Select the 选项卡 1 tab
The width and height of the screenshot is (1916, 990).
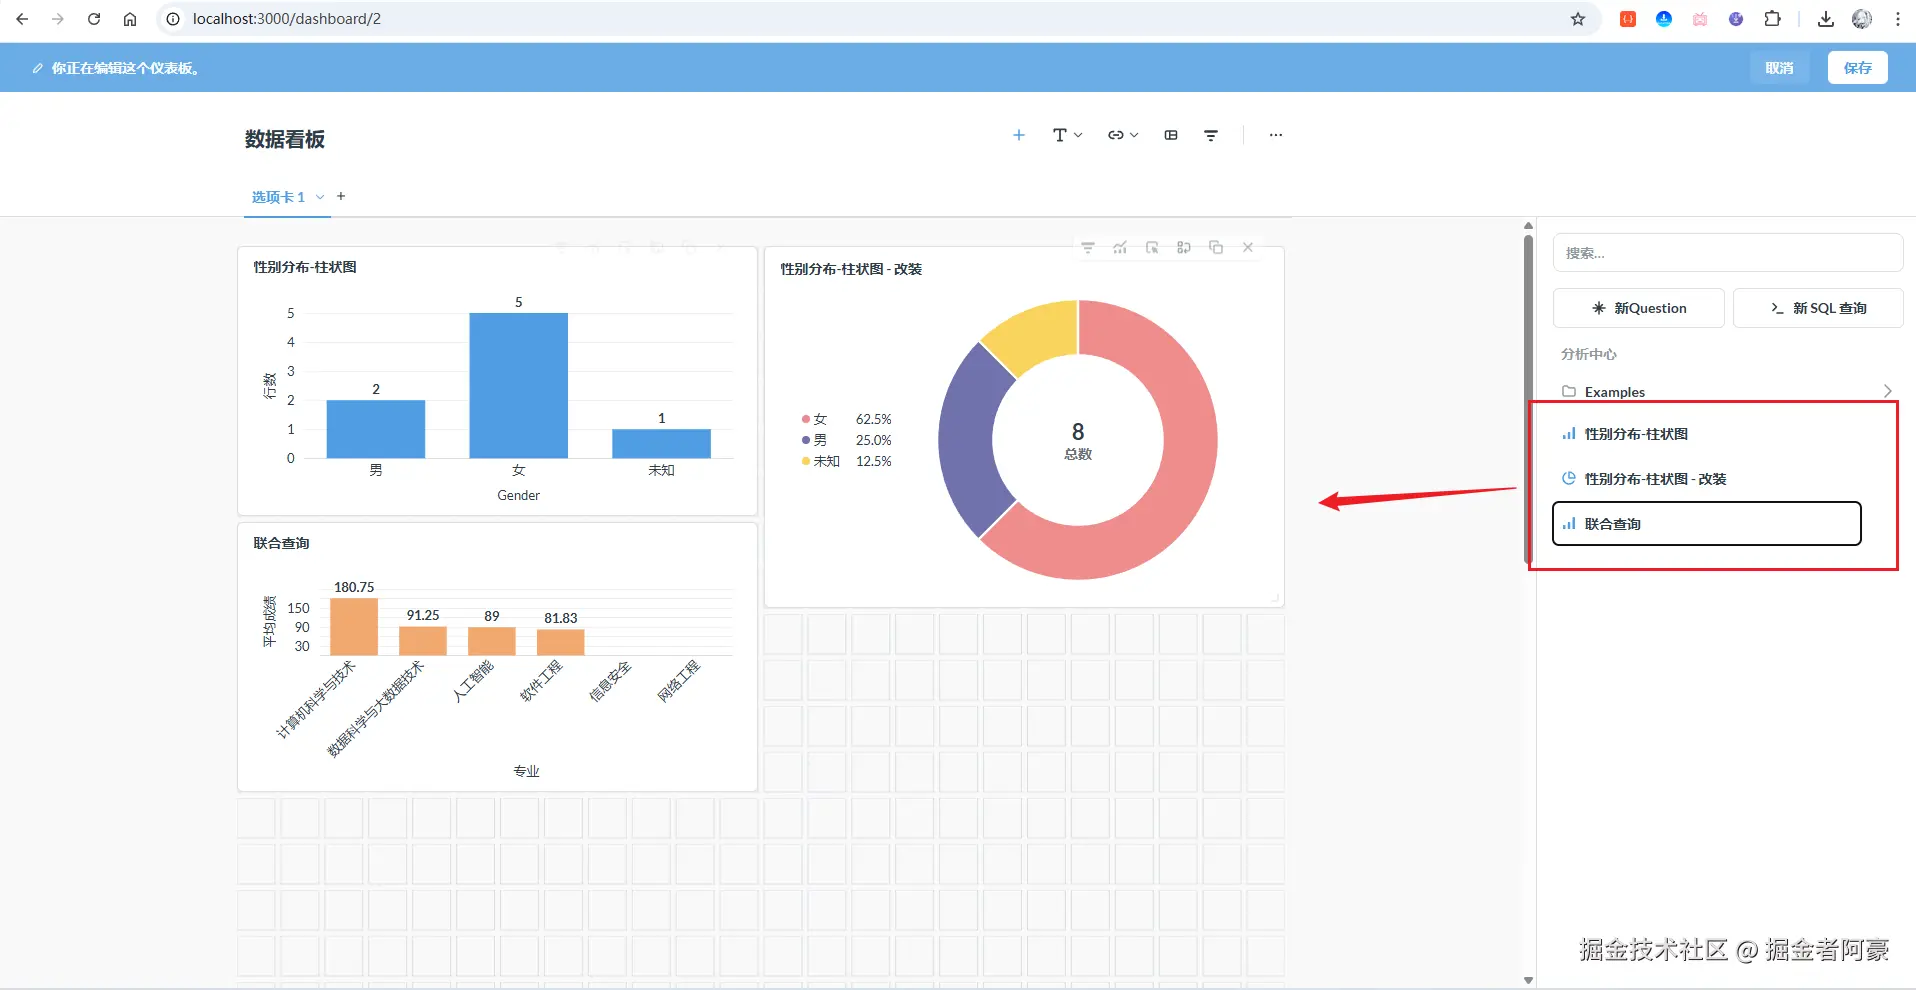click(278, 197)
